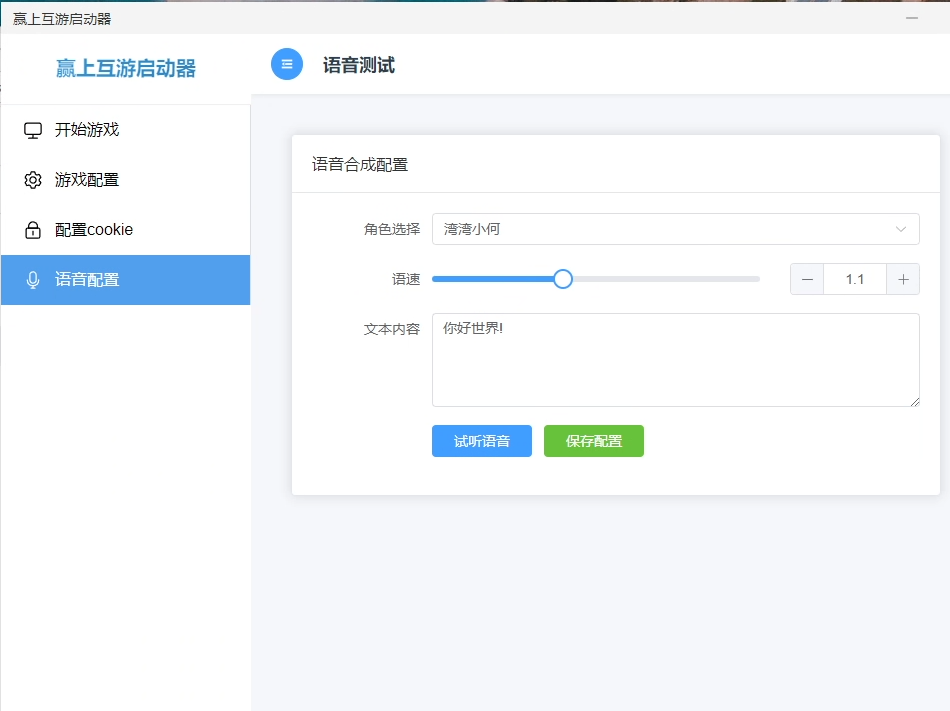Toggle the sidebar with the blue hamburger icon
Image resolution: width=950 pixels, height=711 pixels.
pyautogui.click(x=287, y=64)
